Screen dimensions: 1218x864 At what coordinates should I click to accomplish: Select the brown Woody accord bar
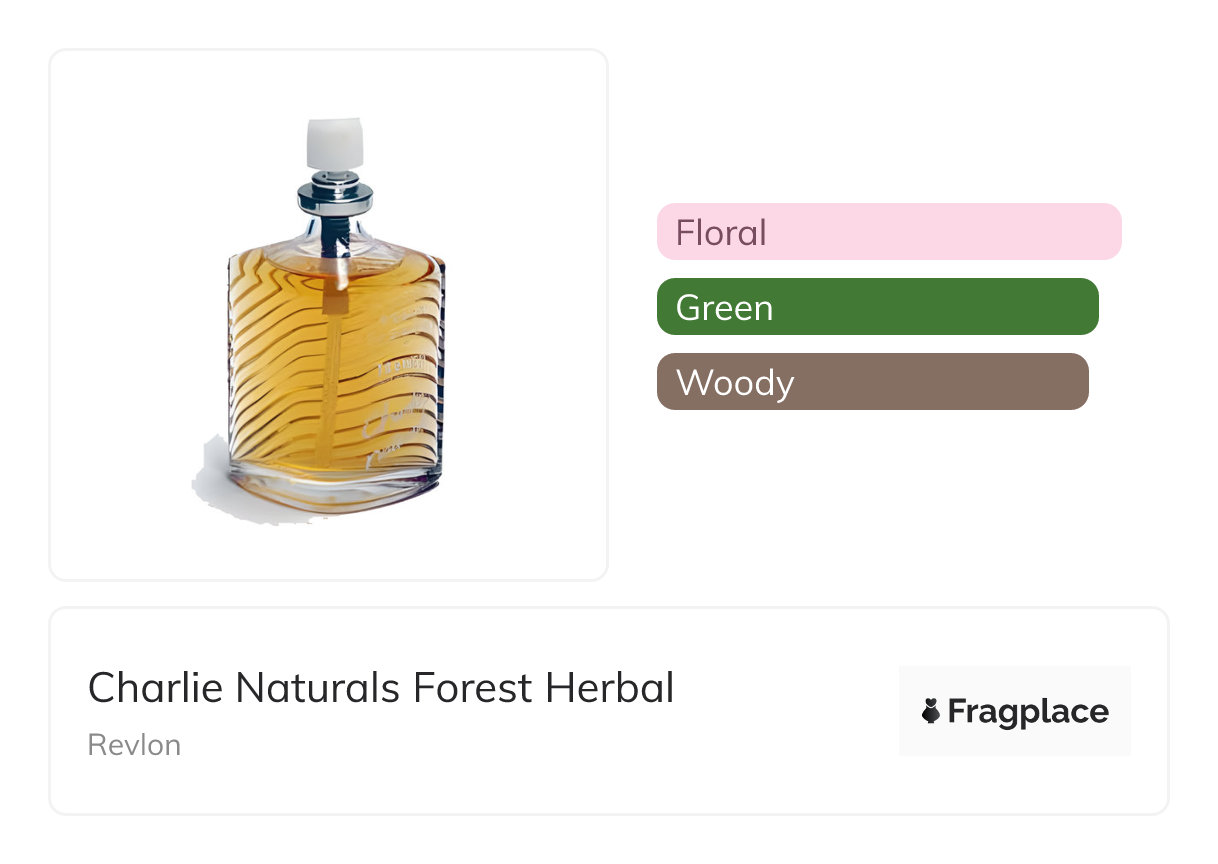pos(872,382)
